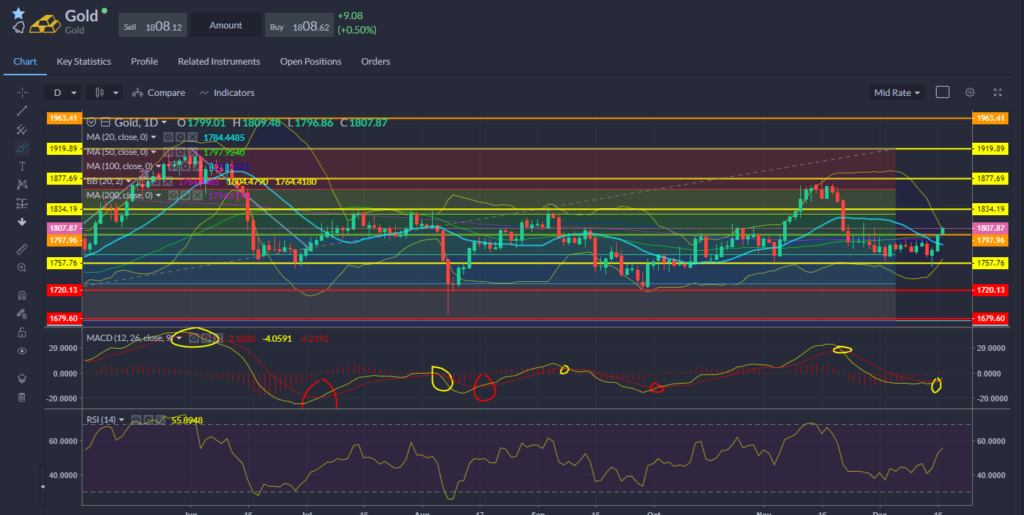Expand MA (50, close, 0) dropdown arrow
1024x515 pixels.
click(x=153, y=152)
